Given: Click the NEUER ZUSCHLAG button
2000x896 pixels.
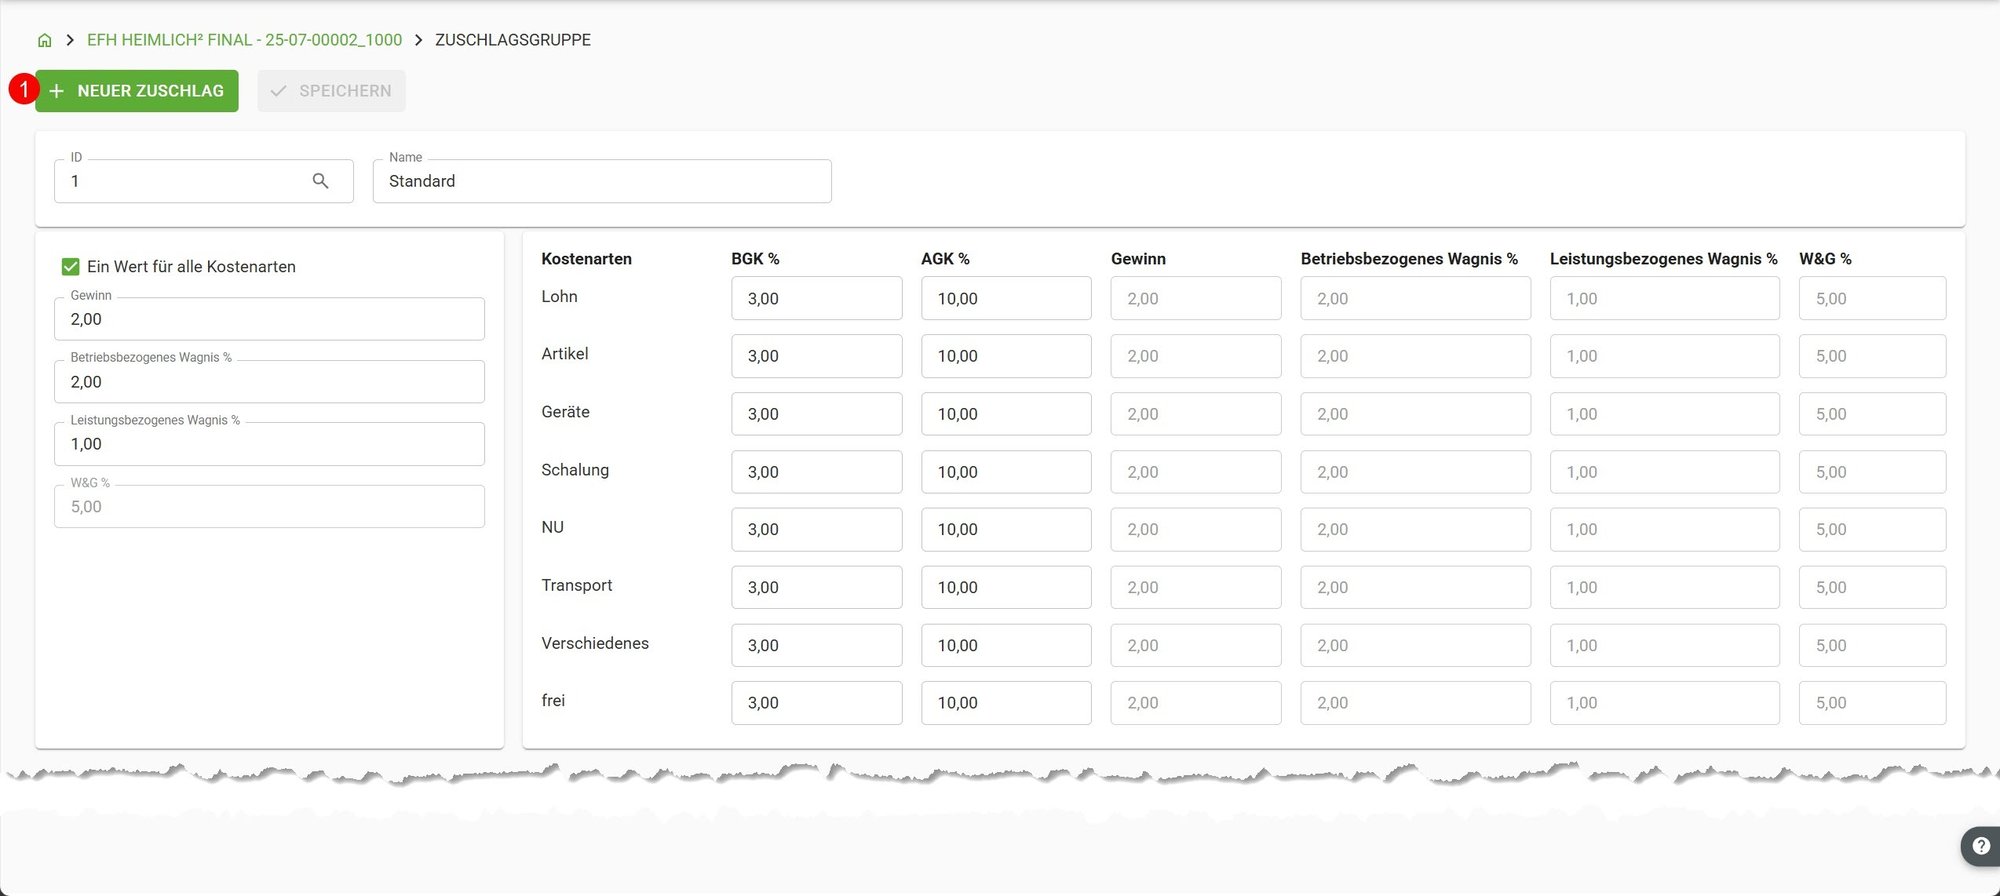Looking at the screenshot, I should 137,91.
